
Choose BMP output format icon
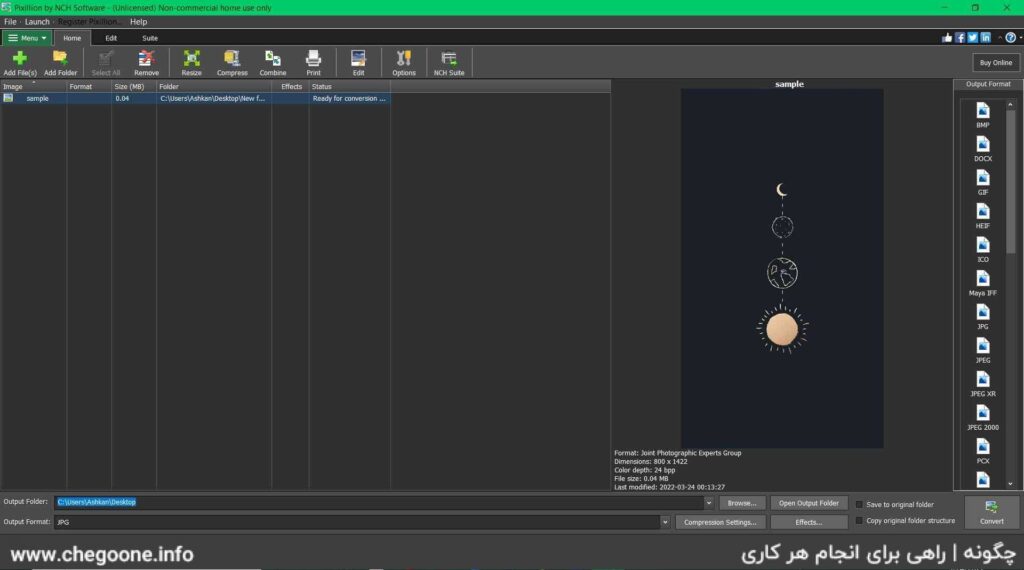click(983, 115)
